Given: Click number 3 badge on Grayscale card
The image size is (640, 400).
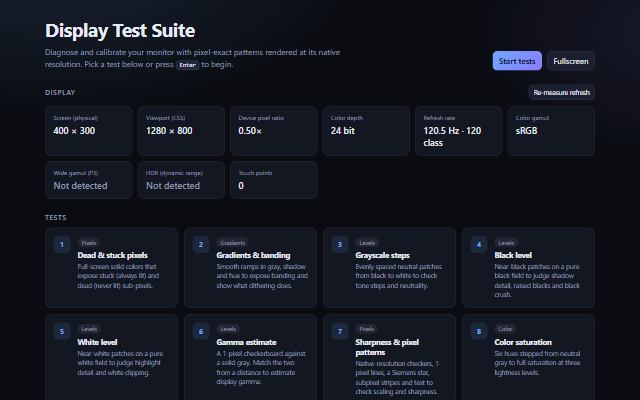Looking at the screenshot, I should tap(340, 244).
